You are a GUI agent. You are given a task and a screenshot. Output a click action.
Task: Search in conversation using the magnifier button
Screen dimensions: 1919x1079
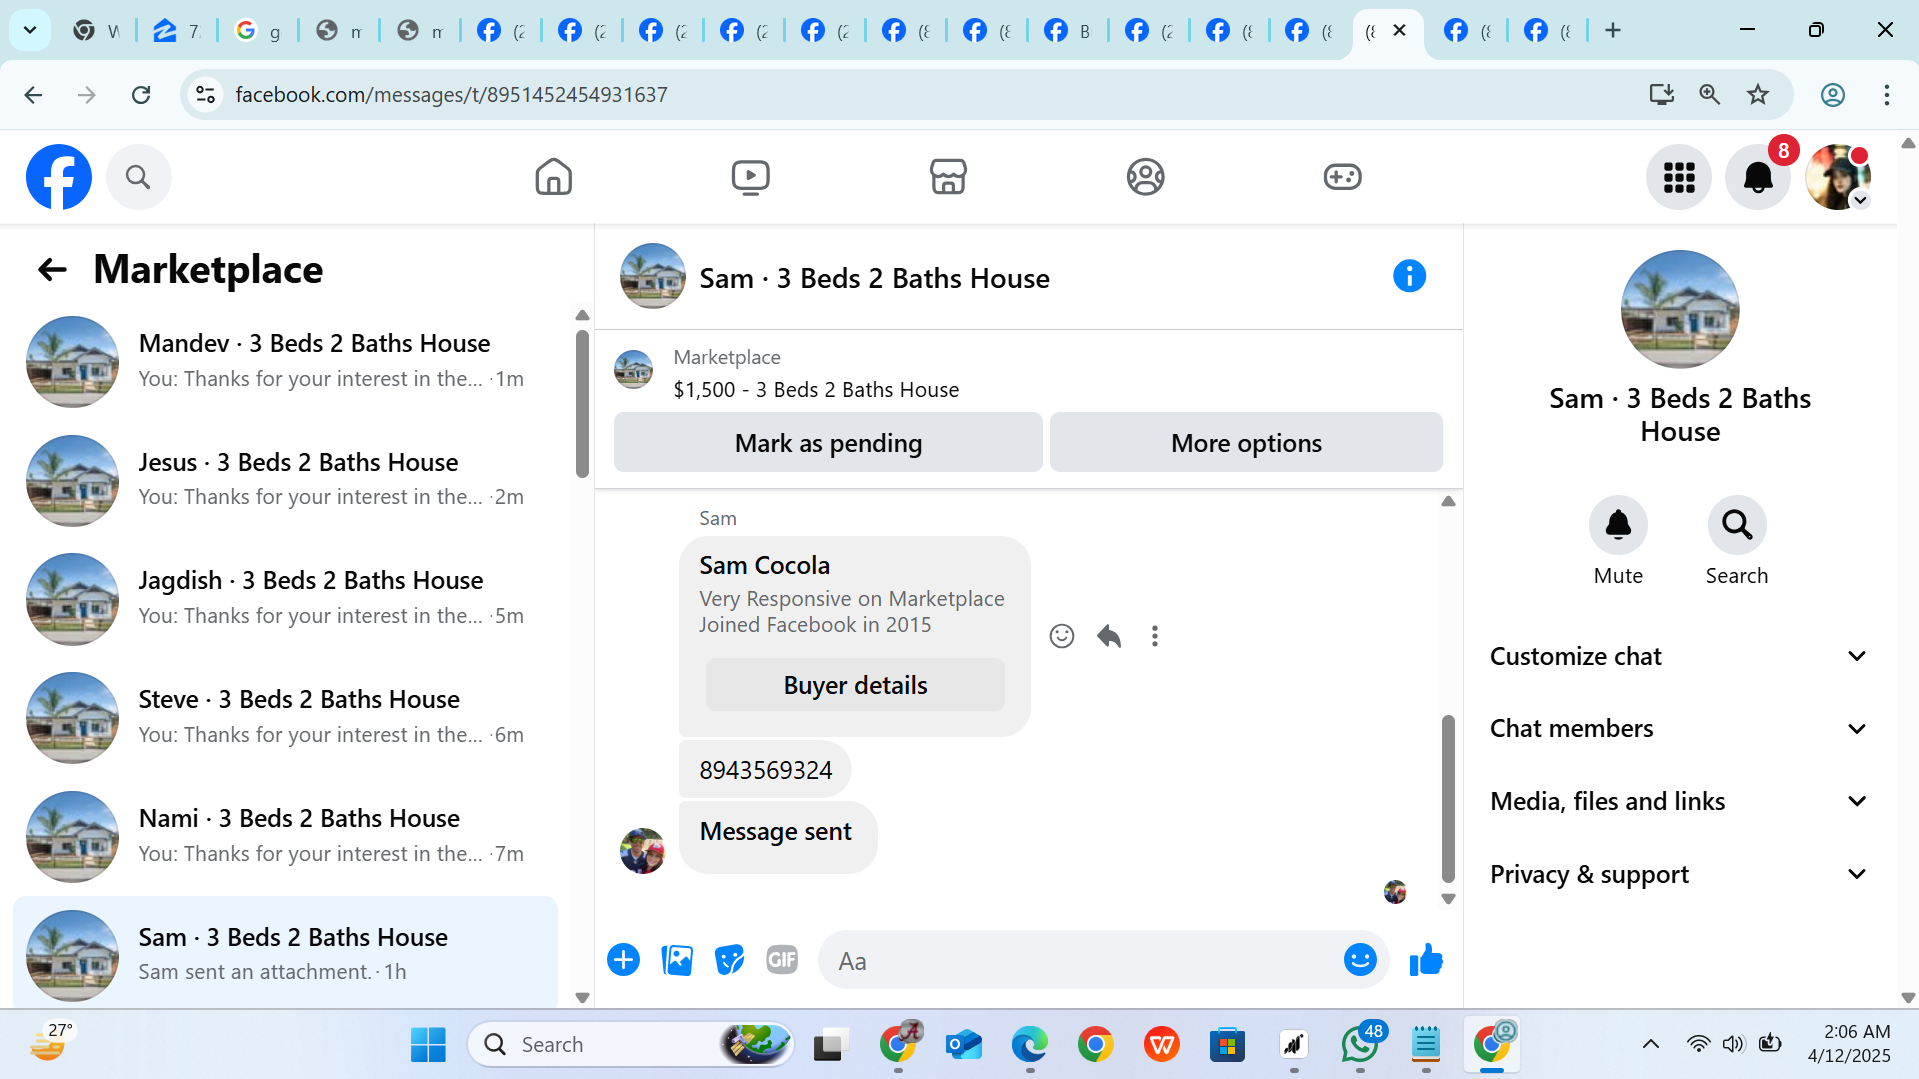(x=1737, y=525)
